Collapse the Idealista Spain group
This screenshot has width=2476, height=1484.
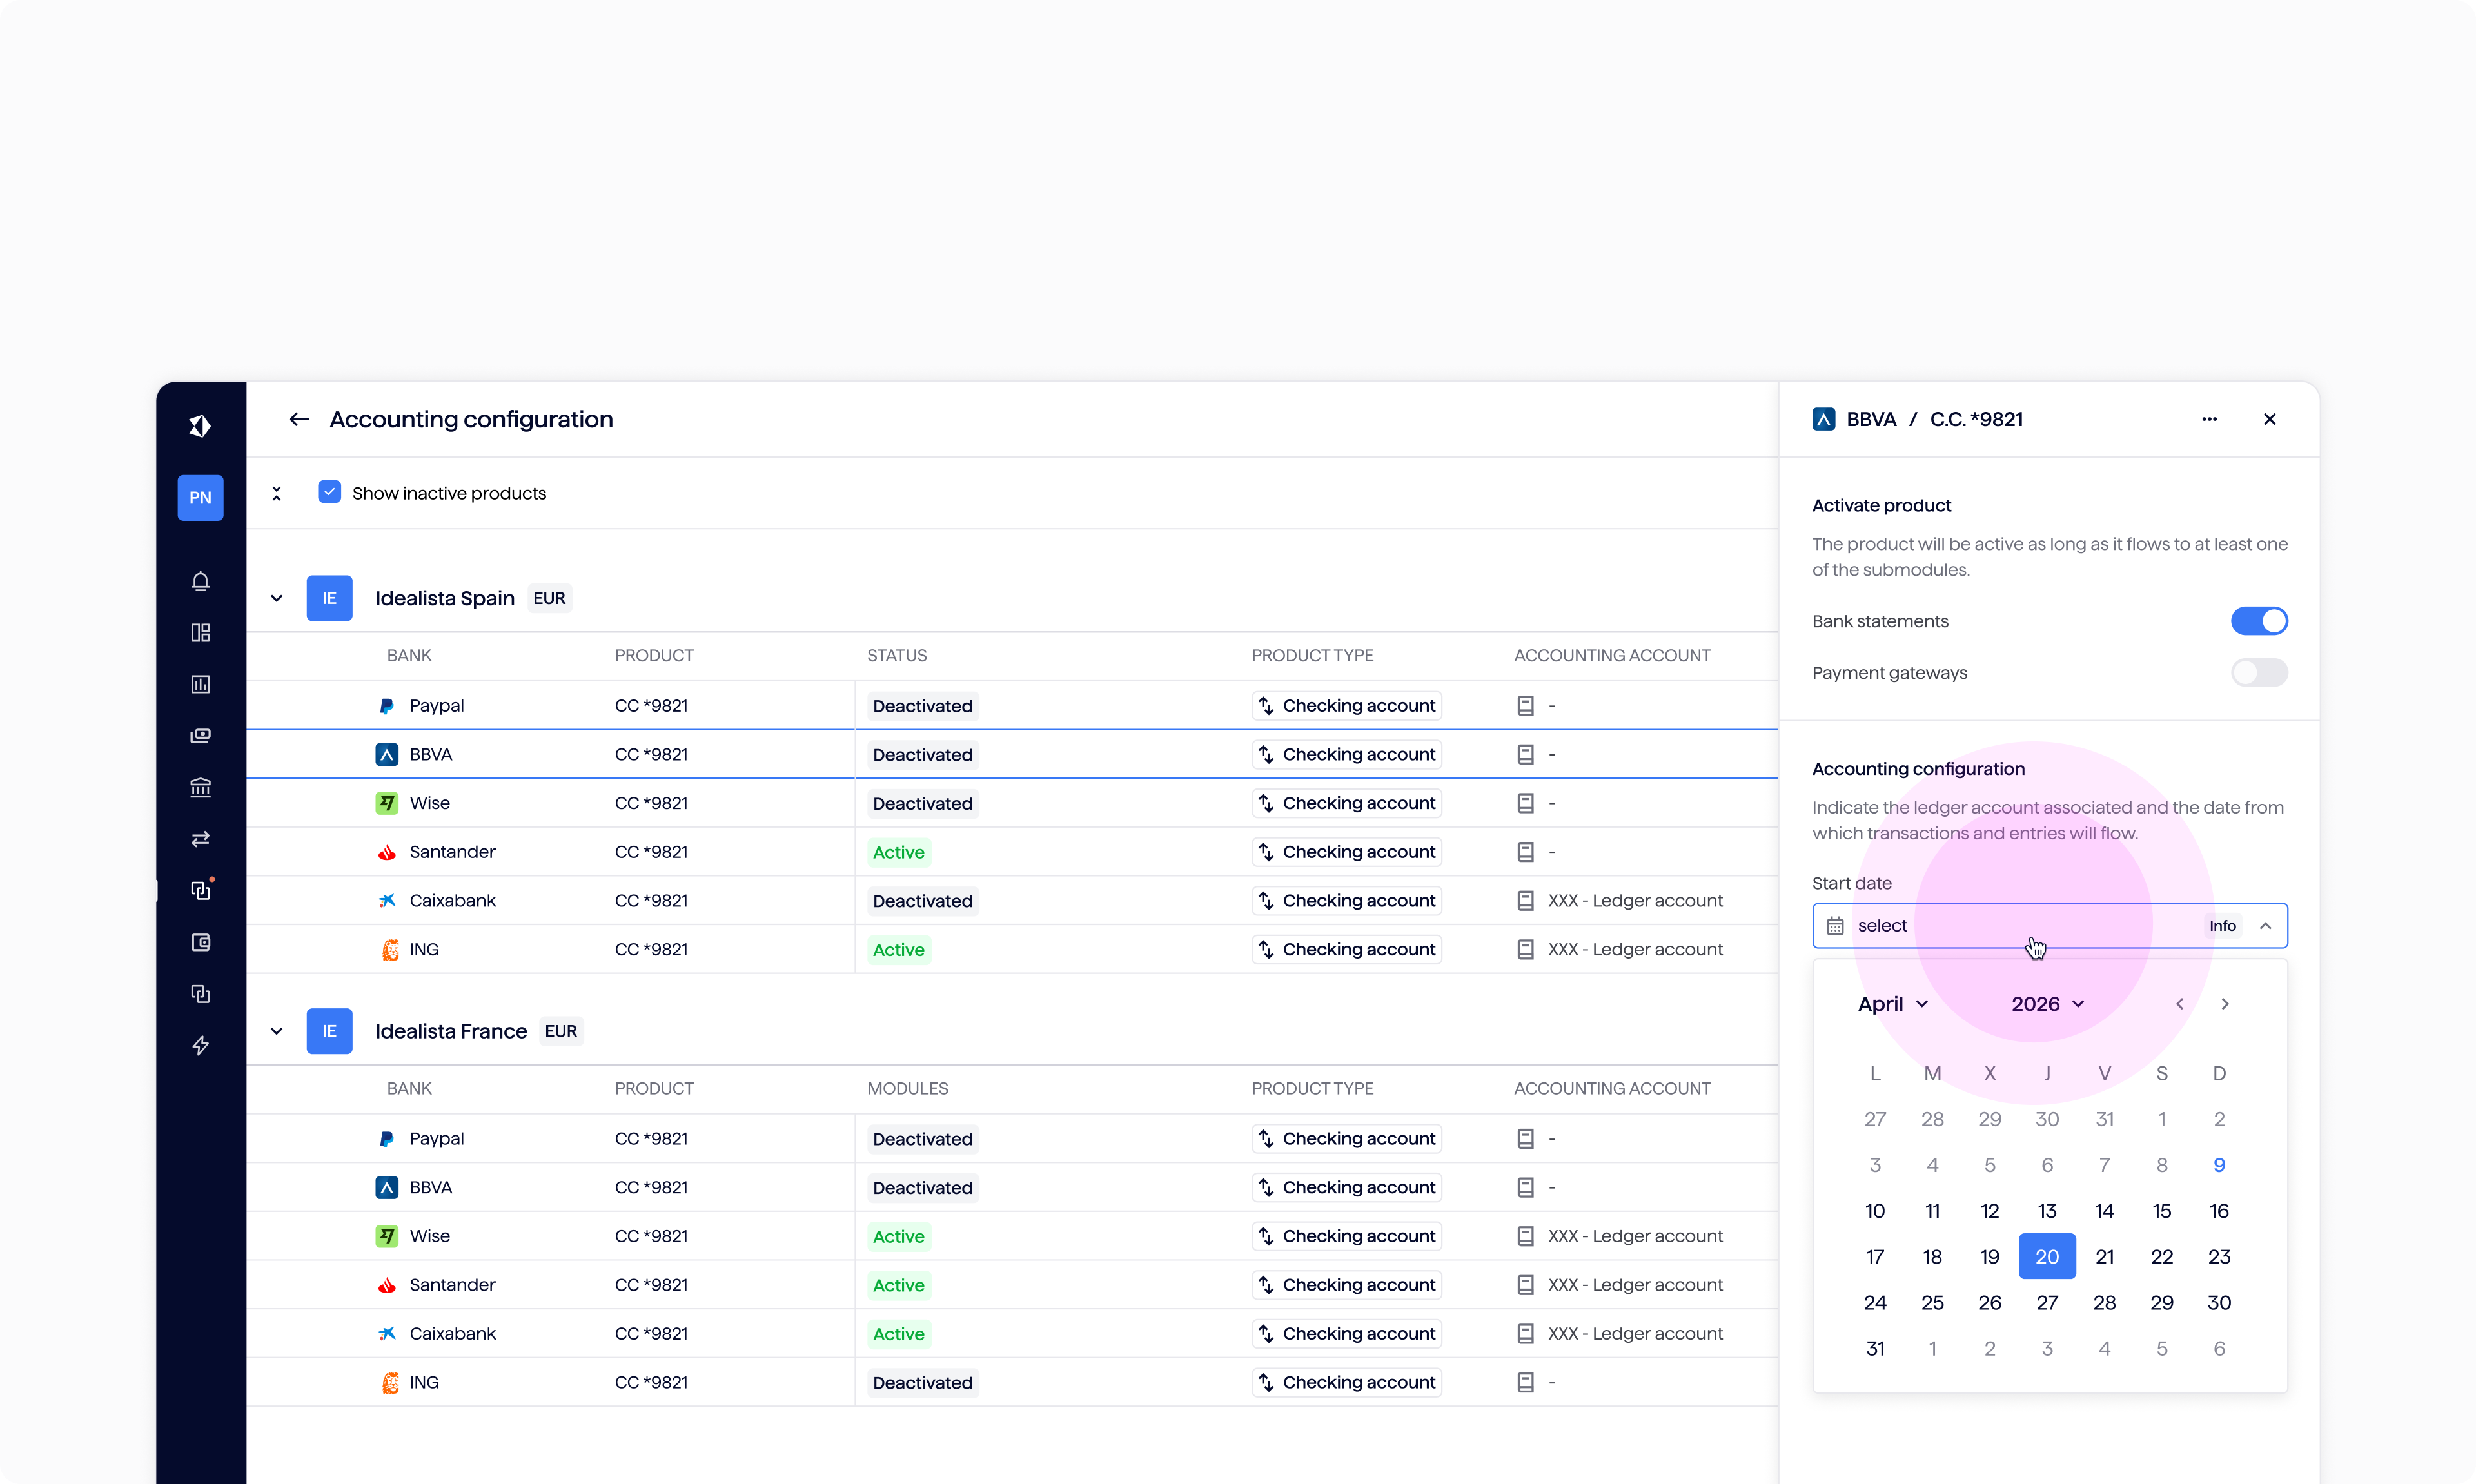pos(277,598)
